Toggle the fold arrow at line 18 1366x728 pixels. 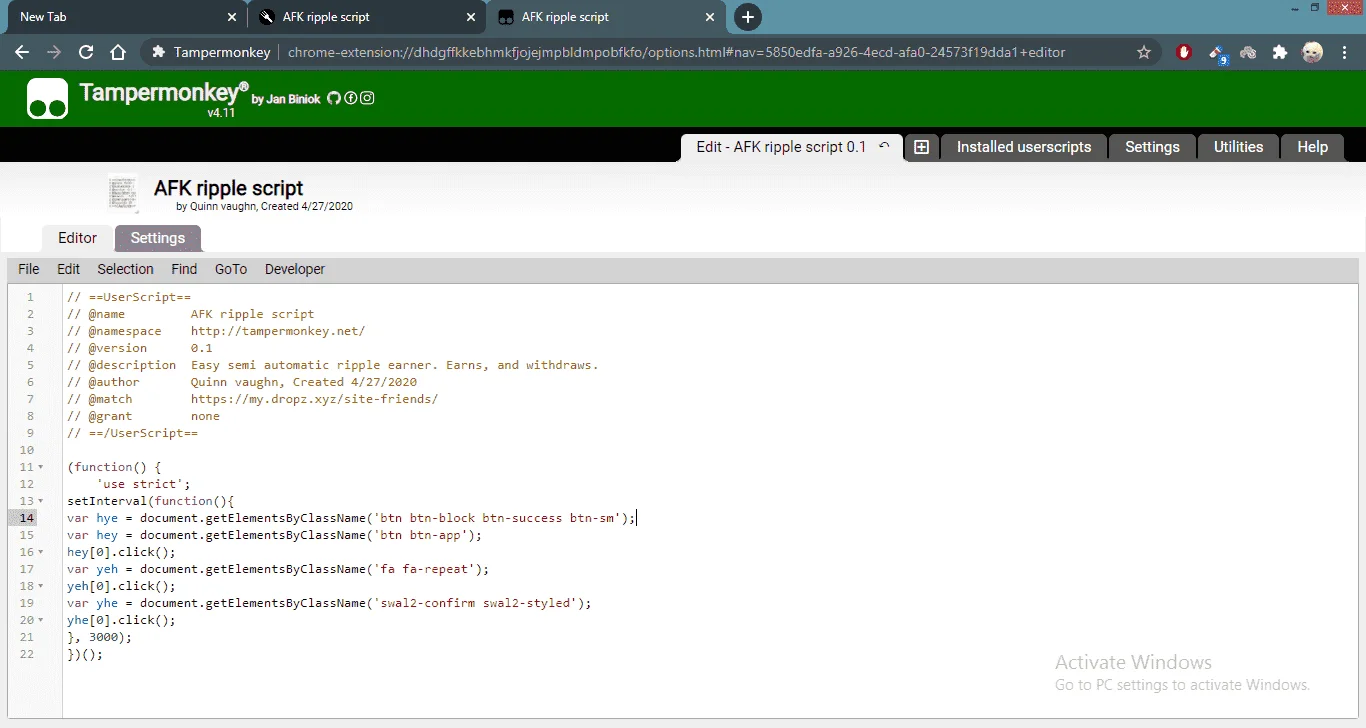point(40,586)
